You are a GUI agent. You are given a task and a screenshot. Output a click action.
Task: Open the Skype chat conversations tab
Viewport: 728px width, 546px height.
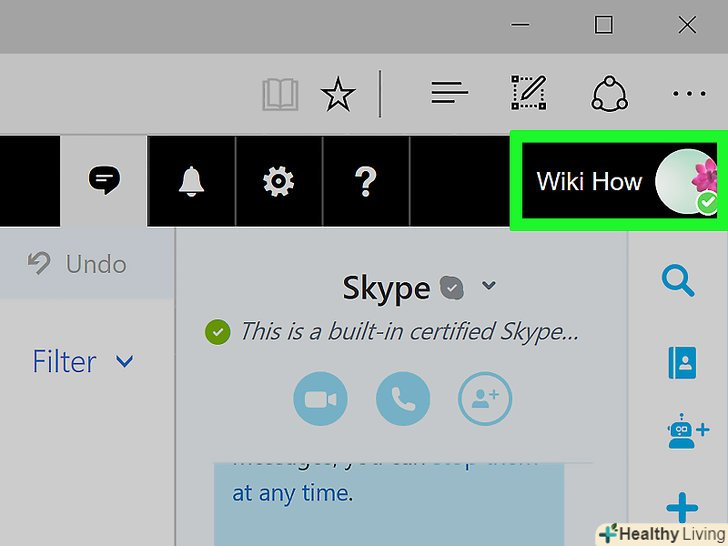104,181
